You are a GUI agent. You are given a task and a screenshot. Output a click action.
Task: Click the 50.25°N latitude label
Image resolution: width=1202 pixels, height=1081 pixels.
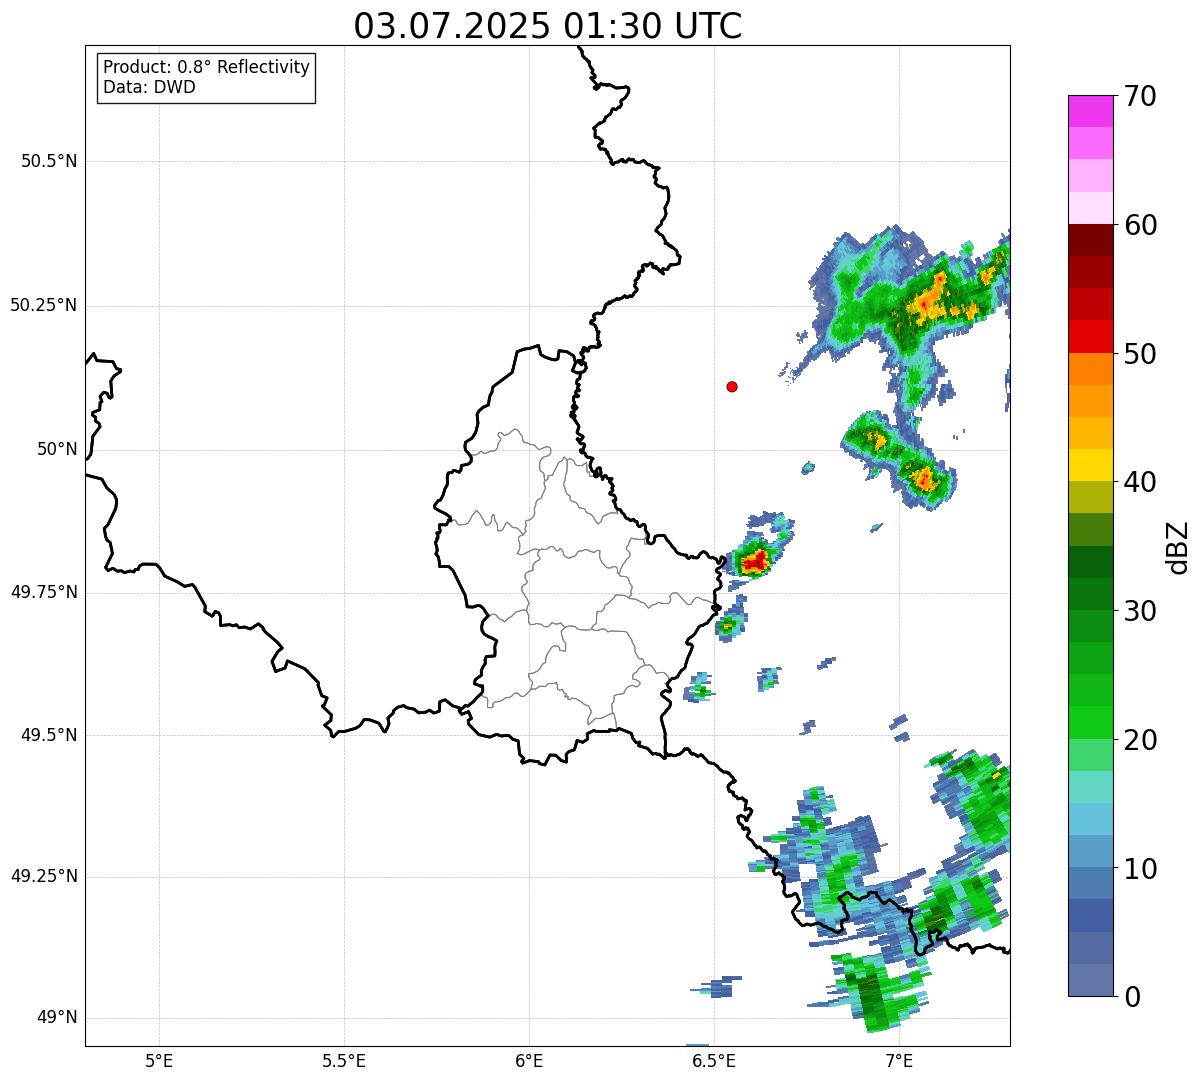coord(44,305)
